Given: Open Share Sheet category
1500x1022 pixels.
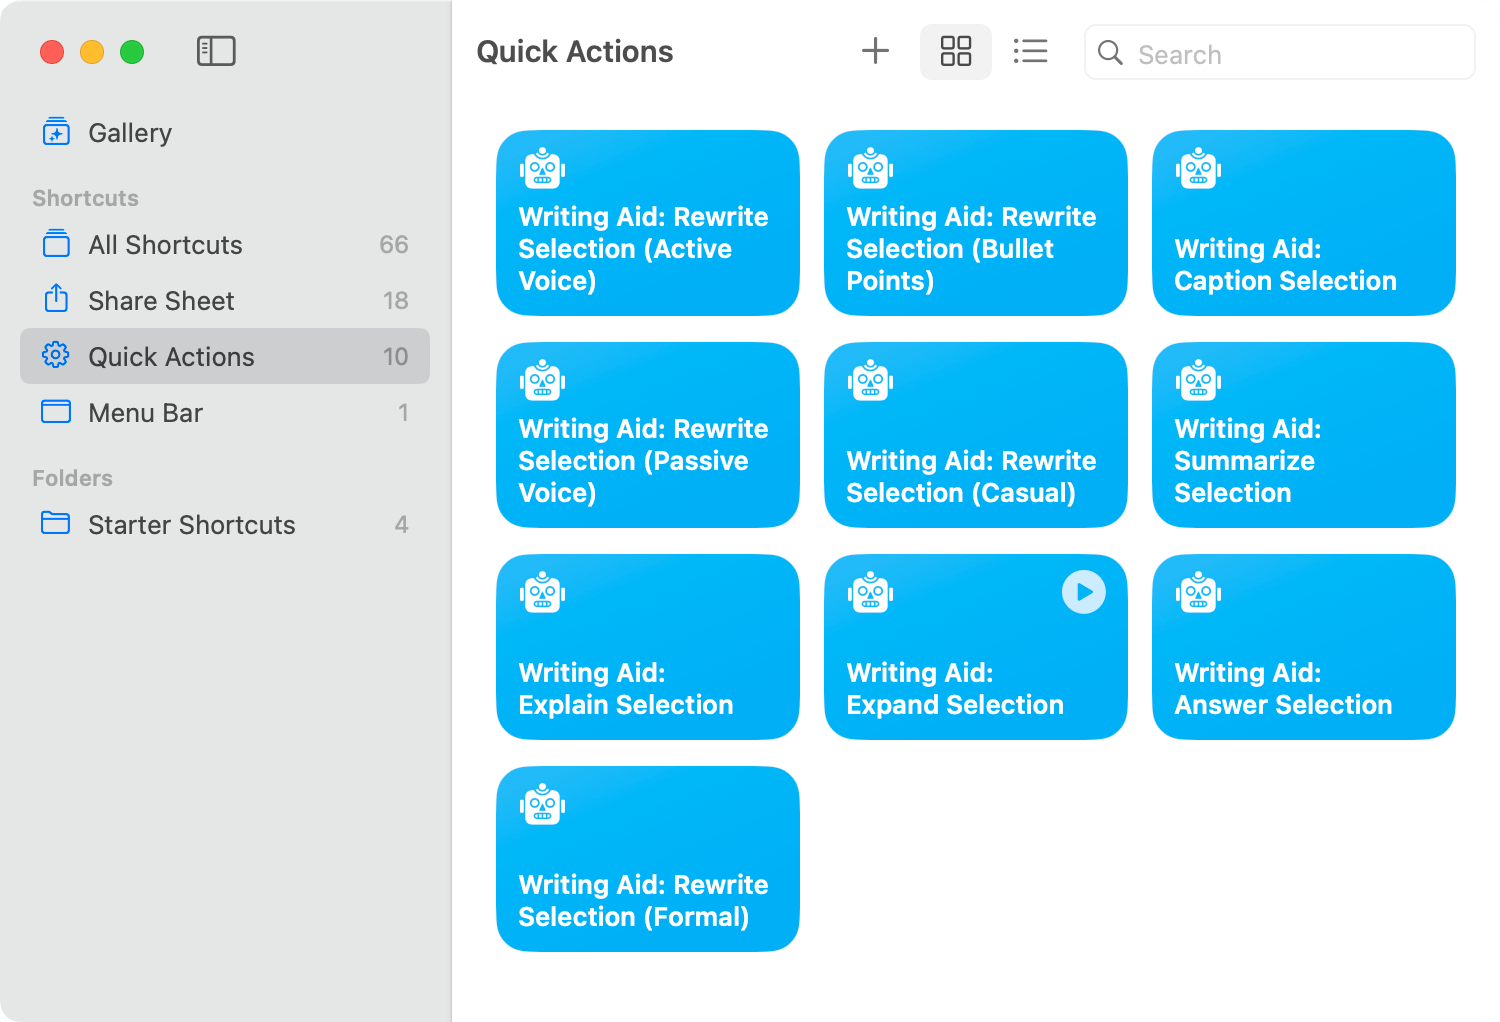Looking at the screenshot, I should point(225,301).
